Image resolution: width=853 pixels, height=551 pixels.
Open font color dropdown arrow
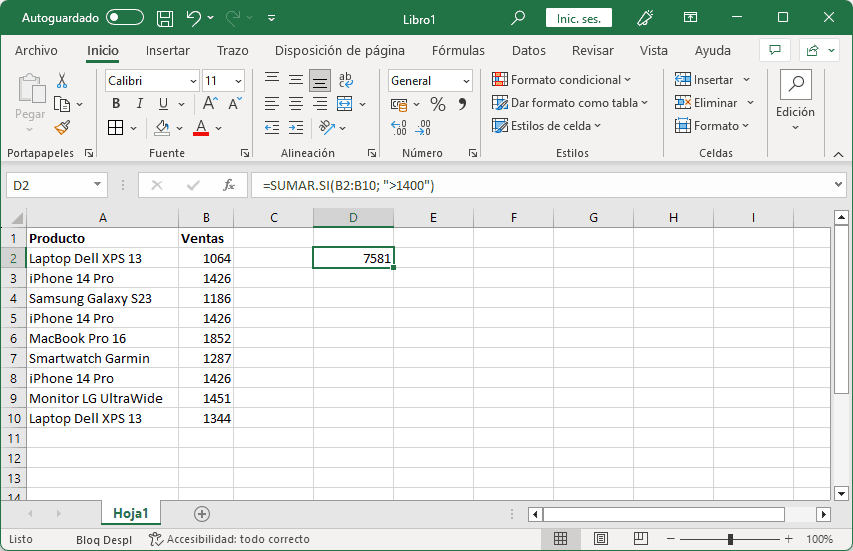pos(219,128)
